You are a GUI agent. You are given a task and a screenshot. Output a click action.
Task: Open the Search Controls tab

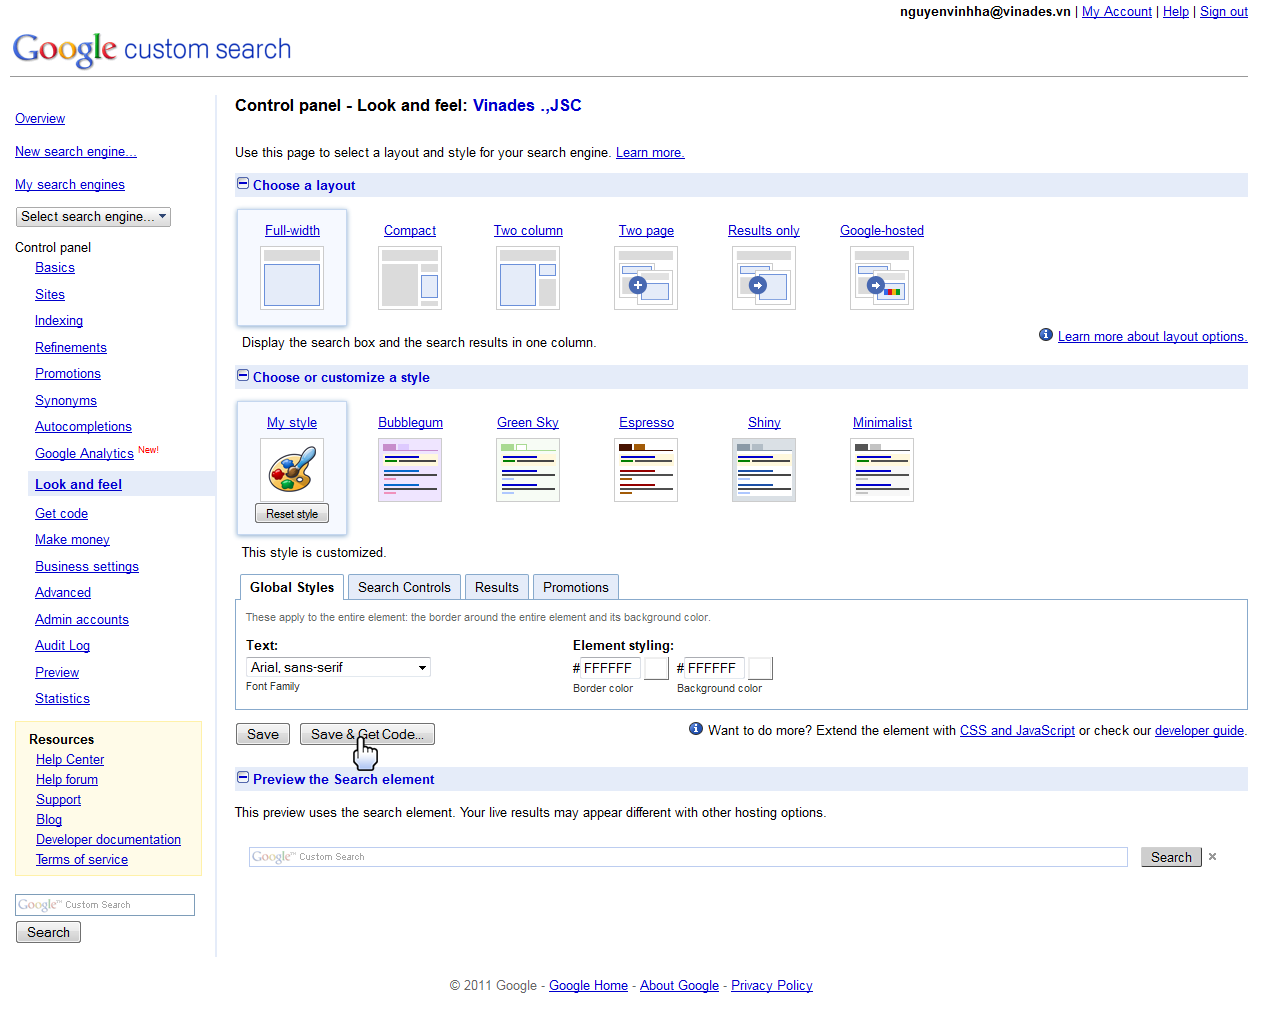pyautogui.click(x=405, y=587)
